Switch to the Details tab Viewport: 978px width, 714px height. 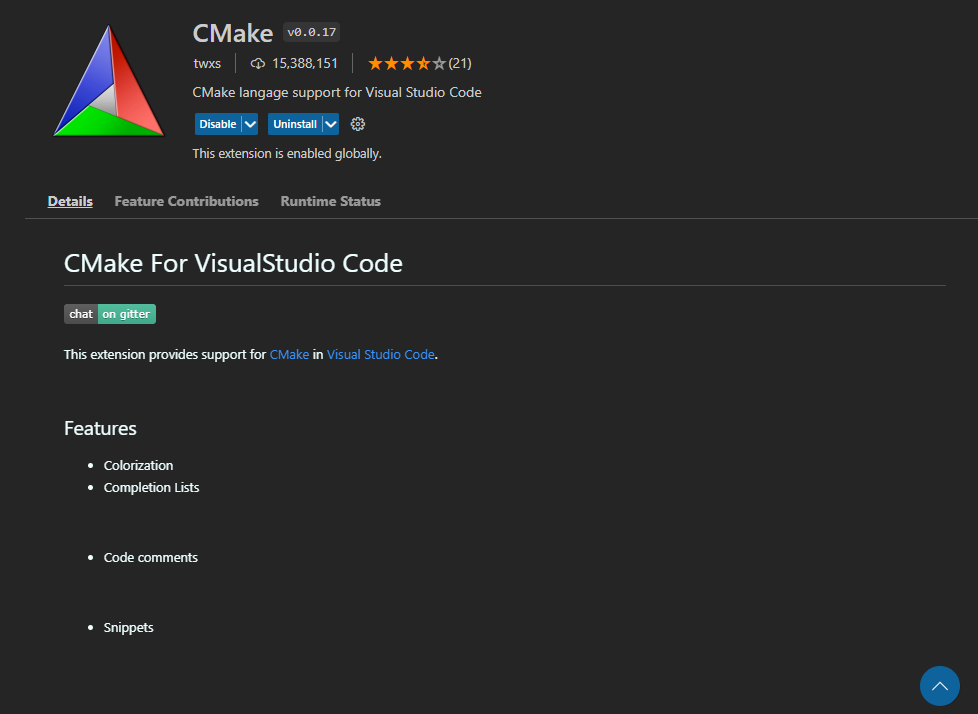[x=70, y=201]
